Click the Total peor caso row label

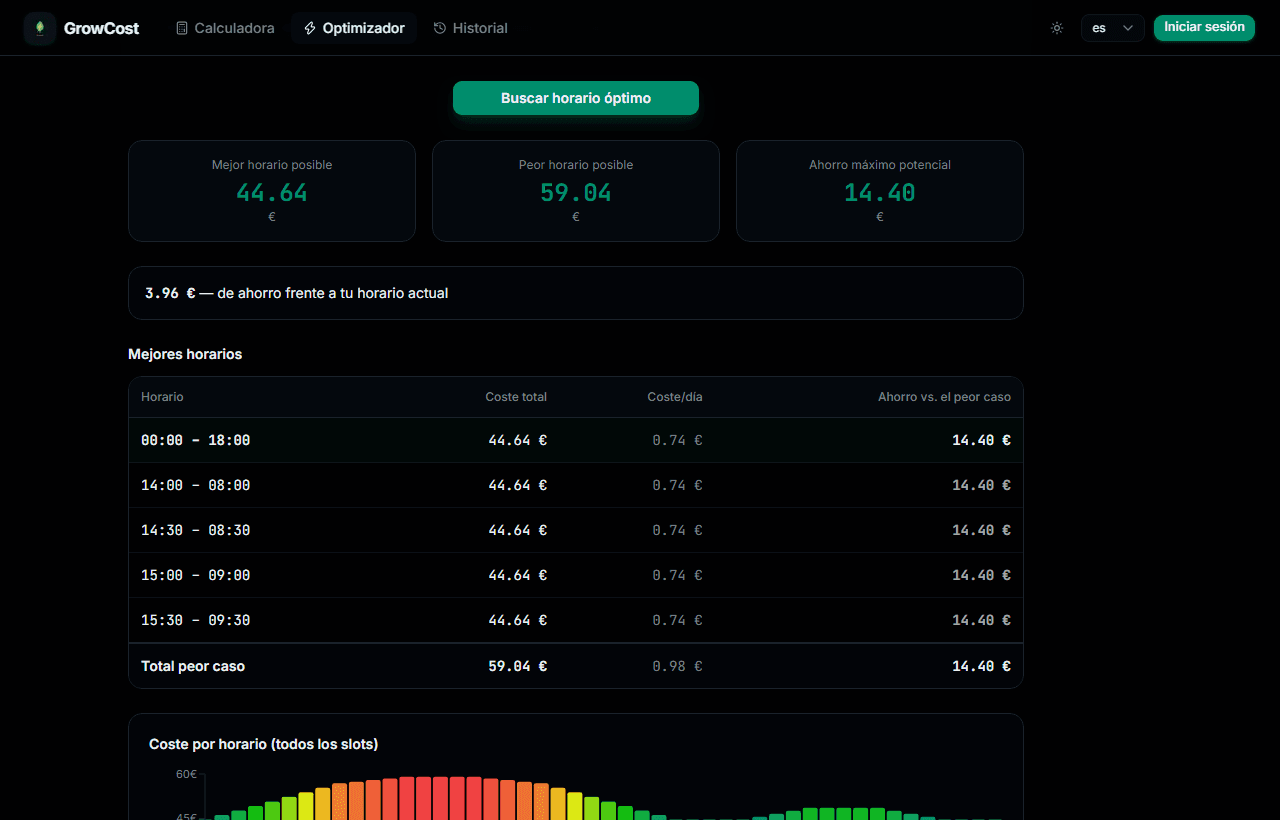pos(193,666)
